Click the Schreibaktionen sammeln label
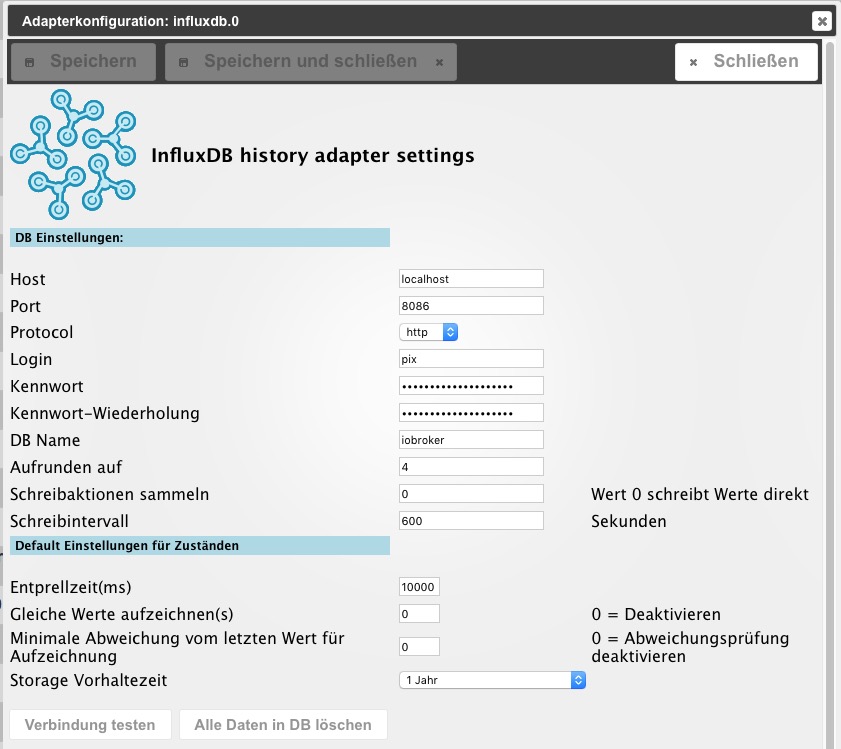 [109, 494]
